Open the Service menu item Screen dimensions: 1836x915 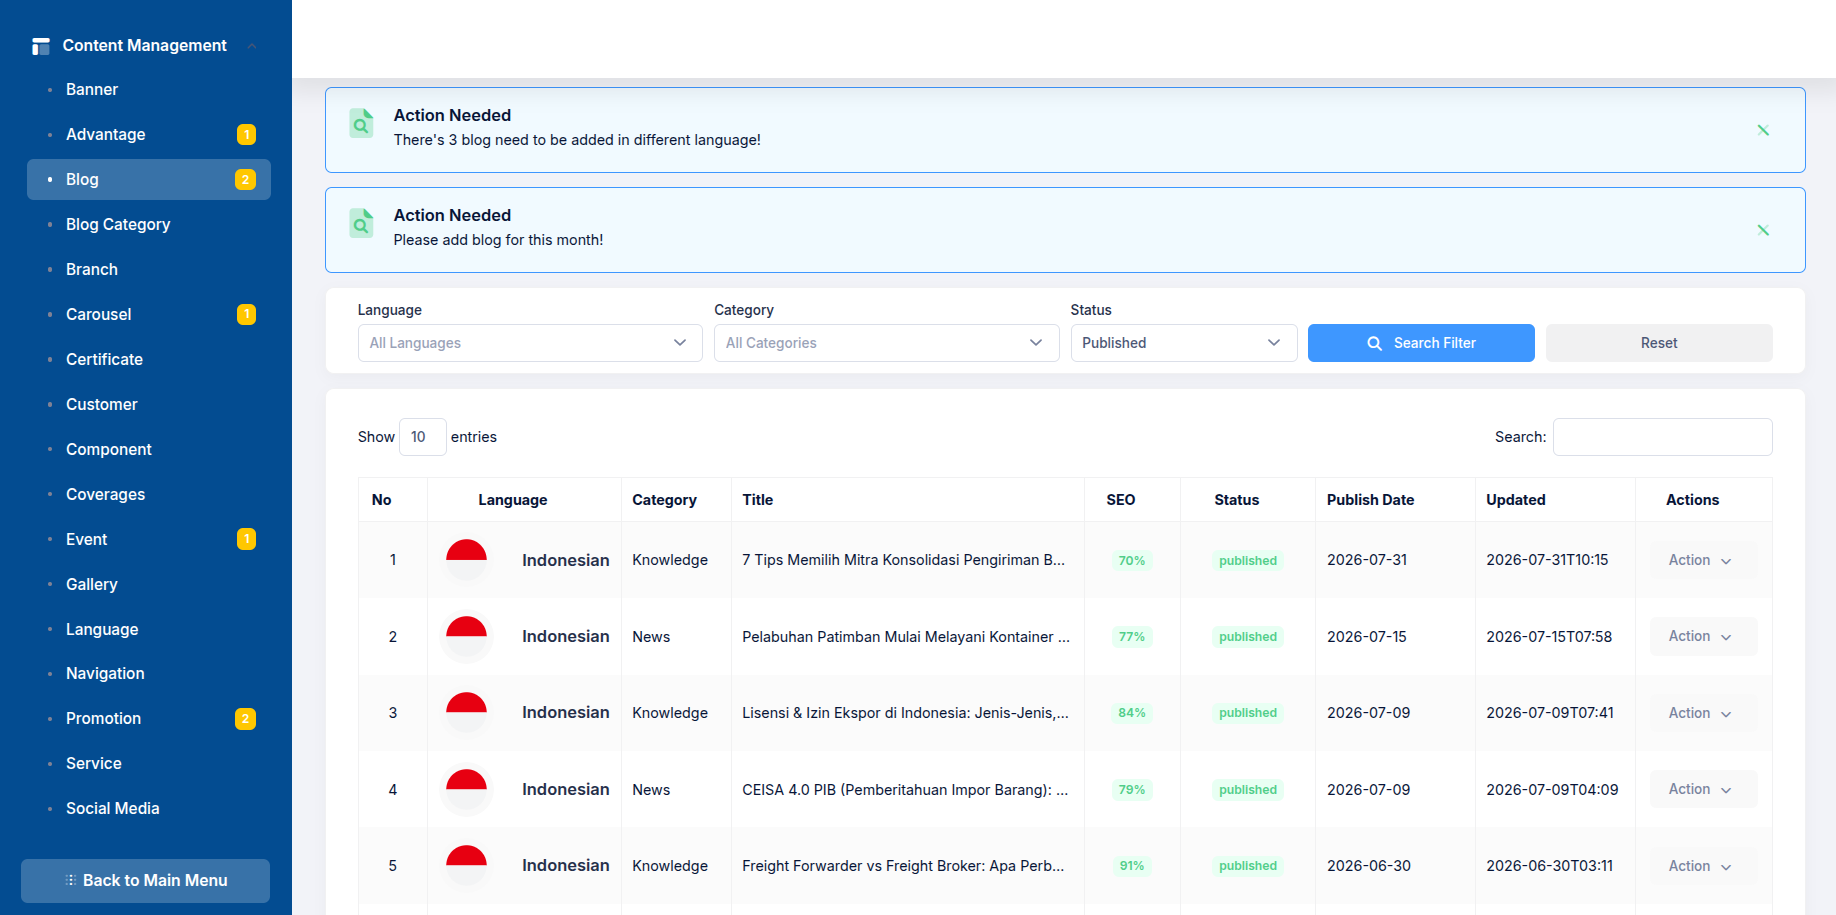94,764
